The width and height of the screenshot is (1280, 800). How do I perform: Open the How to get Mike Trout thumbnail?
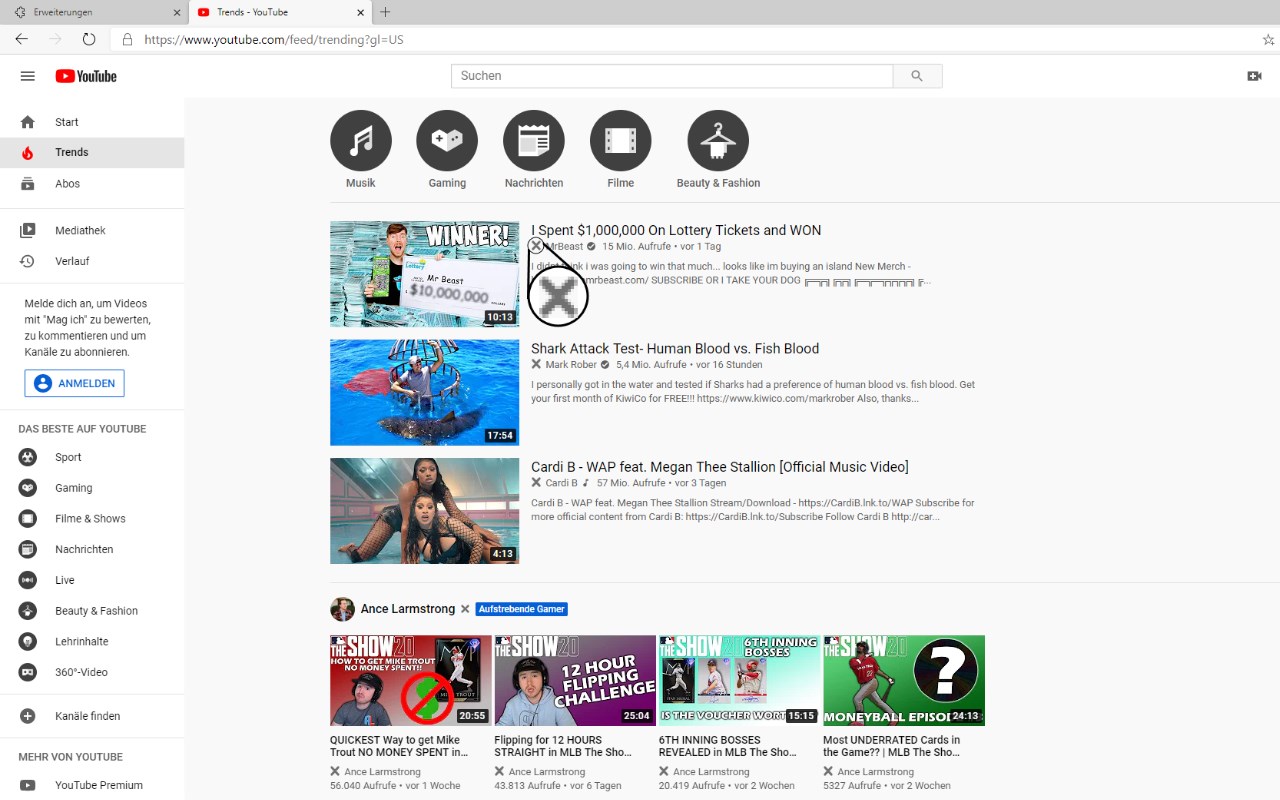411,680
